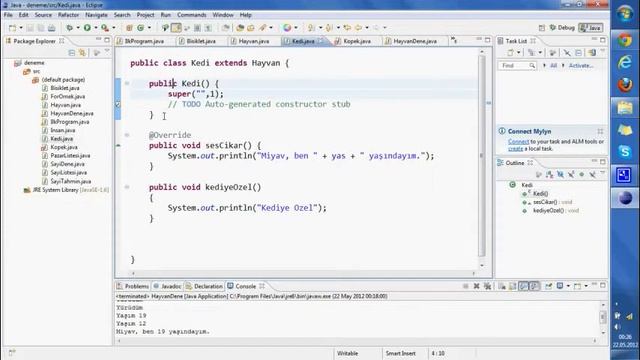Viewport: 640px width, 360px height.
Task: Select the Java perspective button
Action: 591,28
